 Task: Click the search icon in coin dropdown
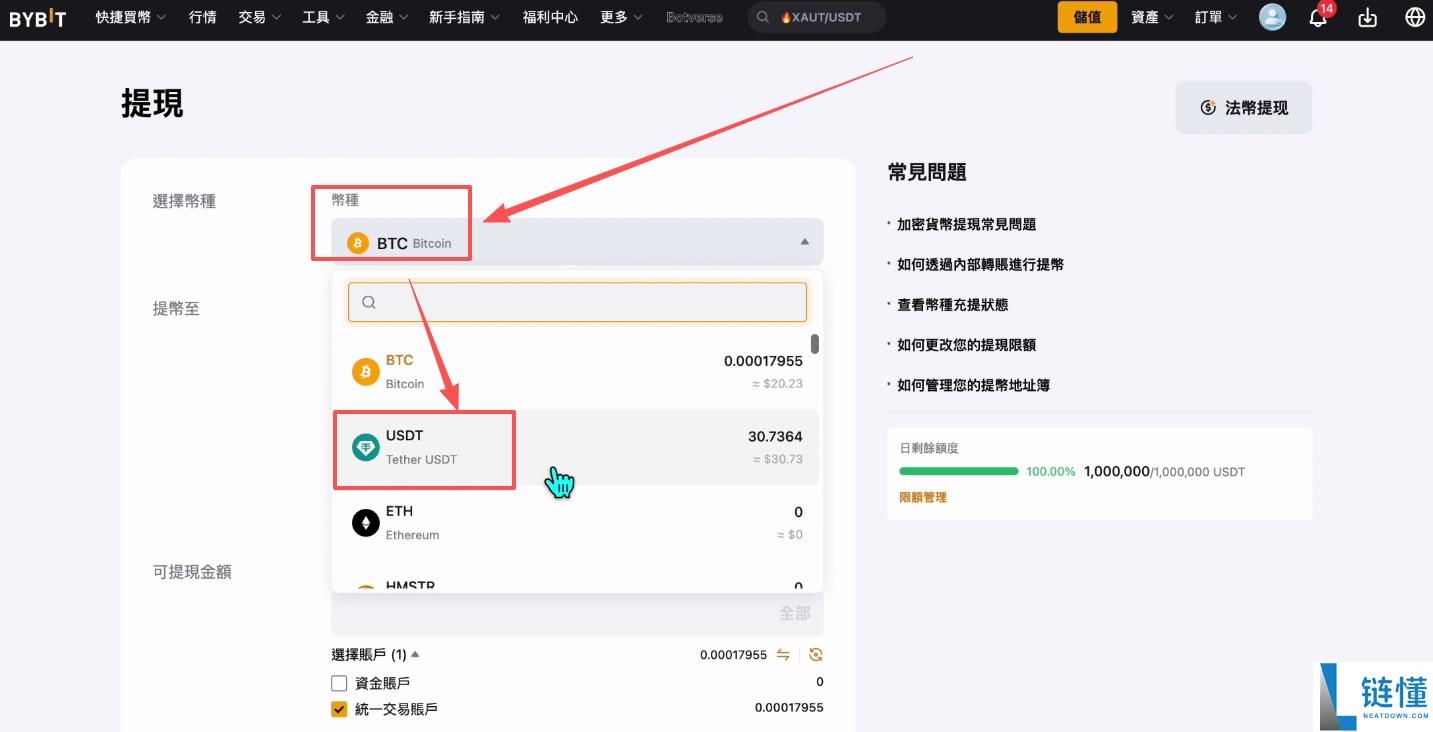369,302
